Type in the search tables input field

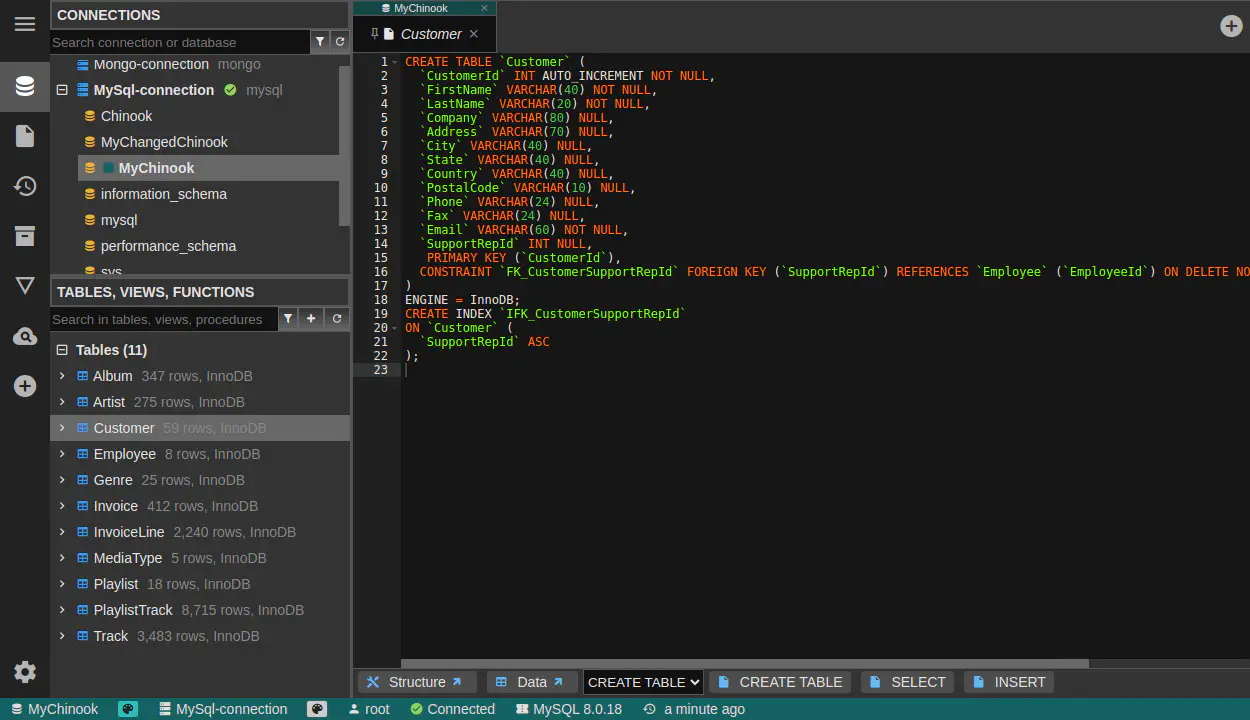click(162, 319)
